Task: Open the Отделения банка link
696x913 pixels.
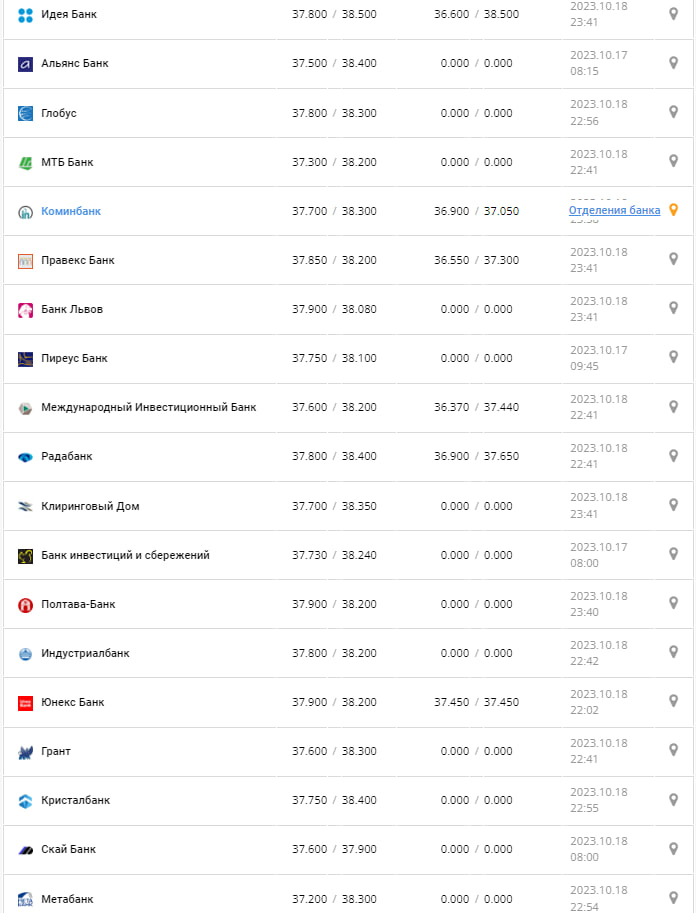Action: pyautogui.click(x=614, y=210)
